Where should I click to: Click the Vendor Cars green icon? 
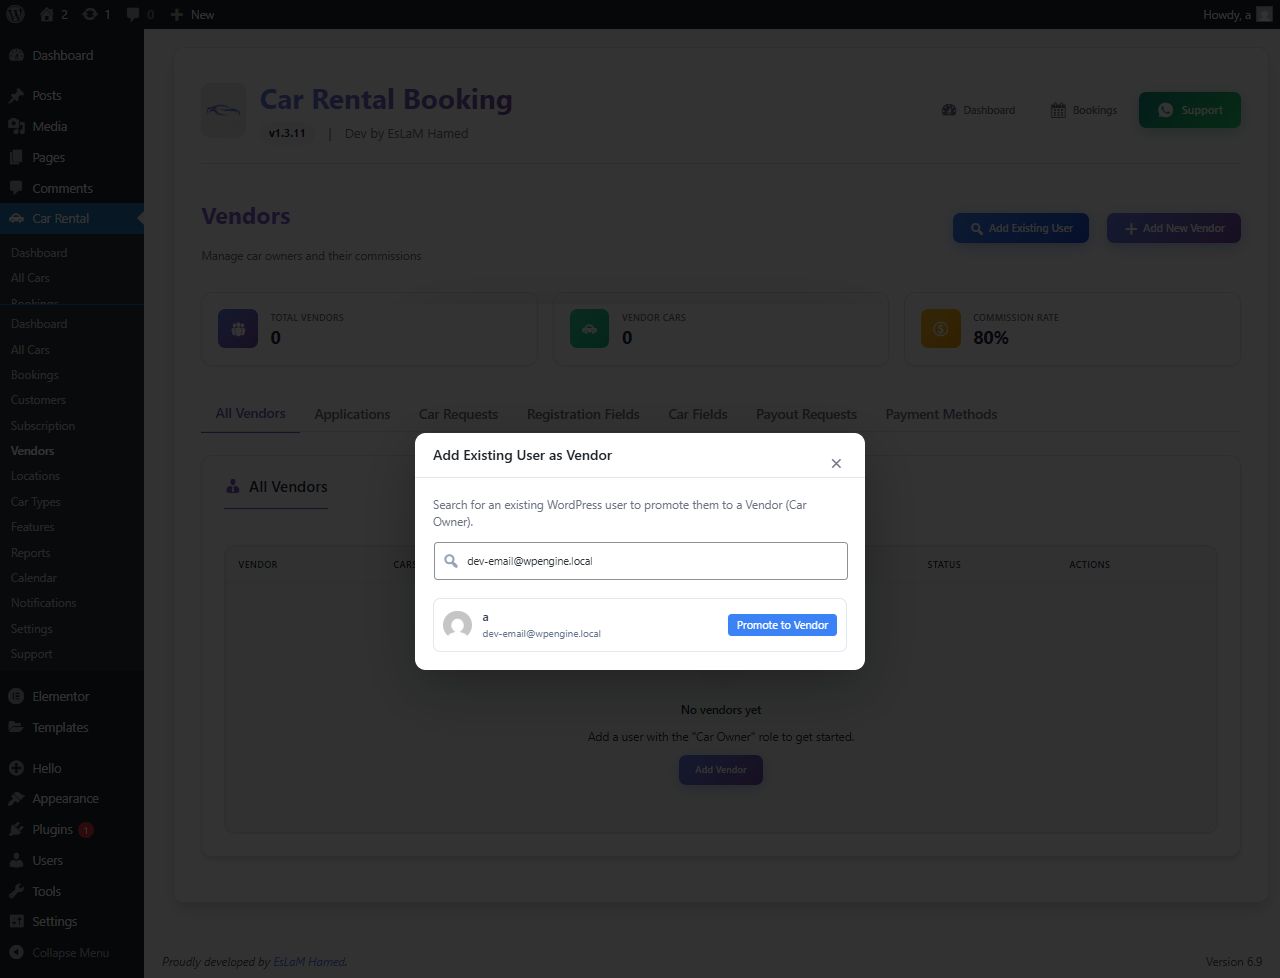pos(589,328)
